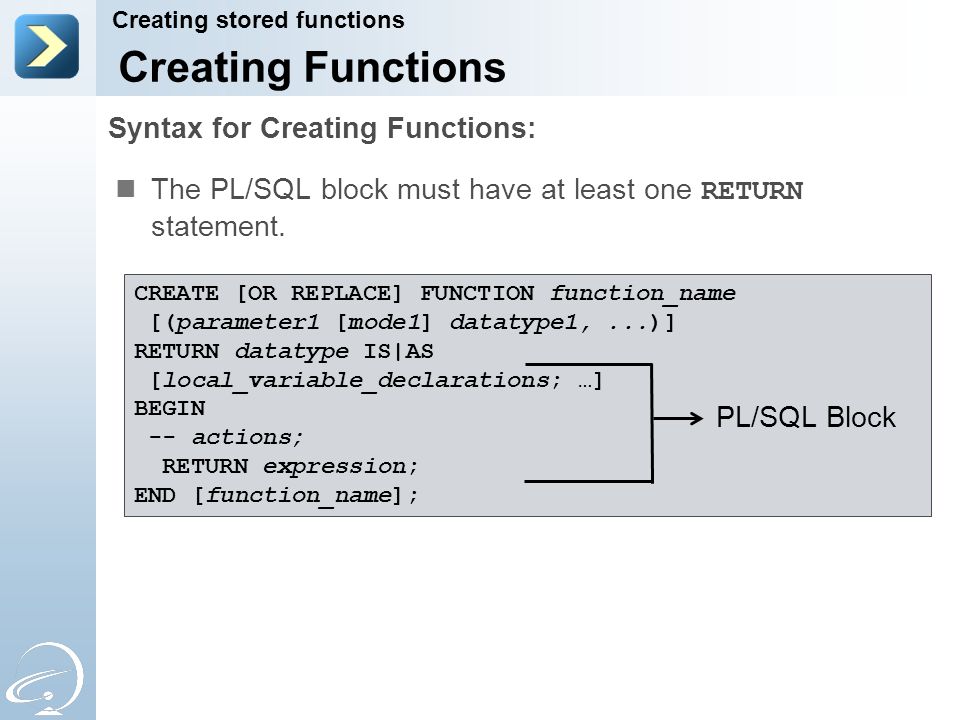
Task: Click the "-- actions;" comment line
Action: coord(226,437)
